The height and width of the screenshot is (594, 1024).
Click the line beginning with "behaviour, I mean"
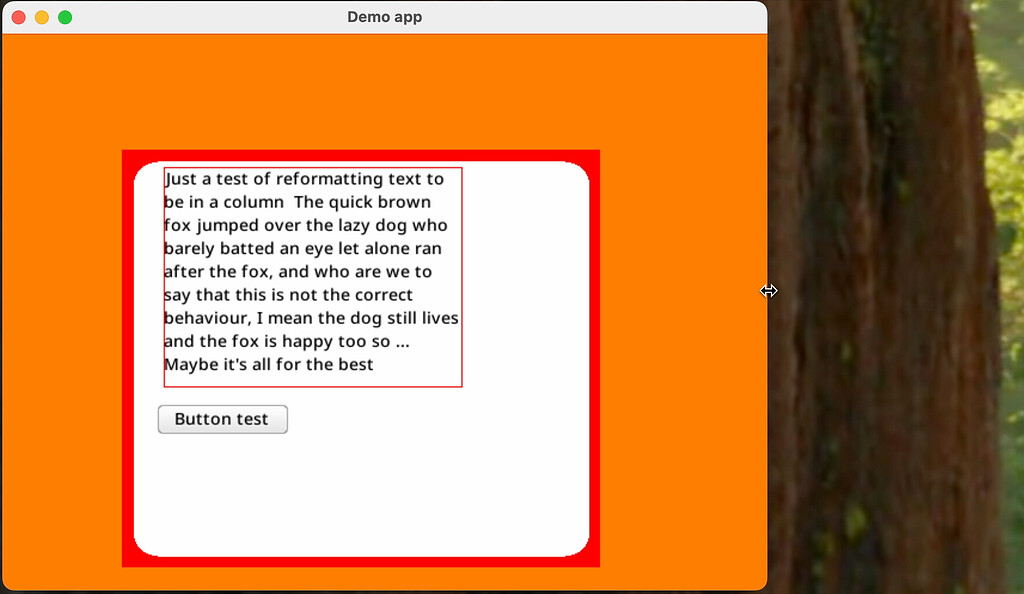pyautogui.click(x=310, y=318)
